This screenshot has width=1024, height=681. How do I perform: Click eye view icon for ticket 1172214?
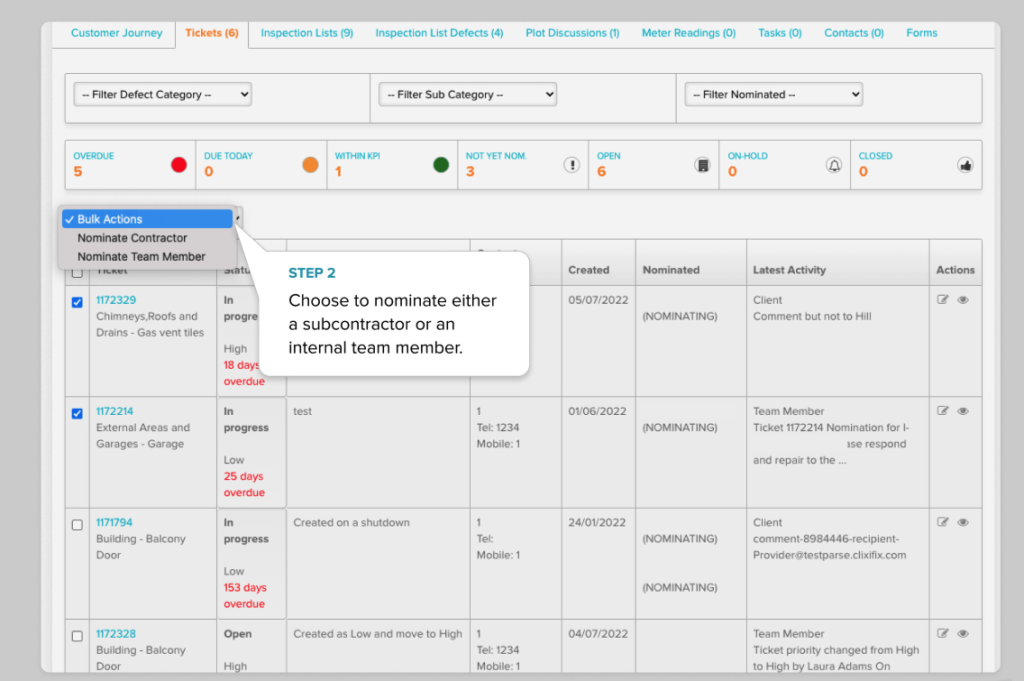963,411
